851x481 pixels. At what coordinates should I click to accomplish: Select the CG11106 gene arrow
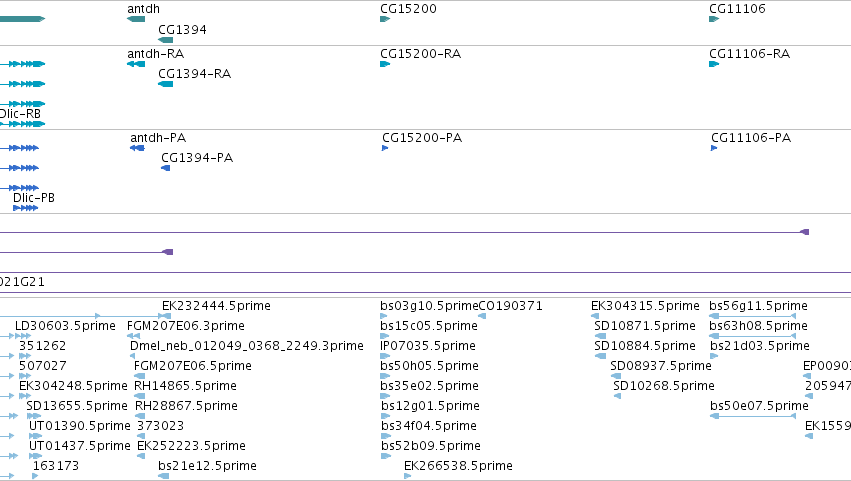714,19
